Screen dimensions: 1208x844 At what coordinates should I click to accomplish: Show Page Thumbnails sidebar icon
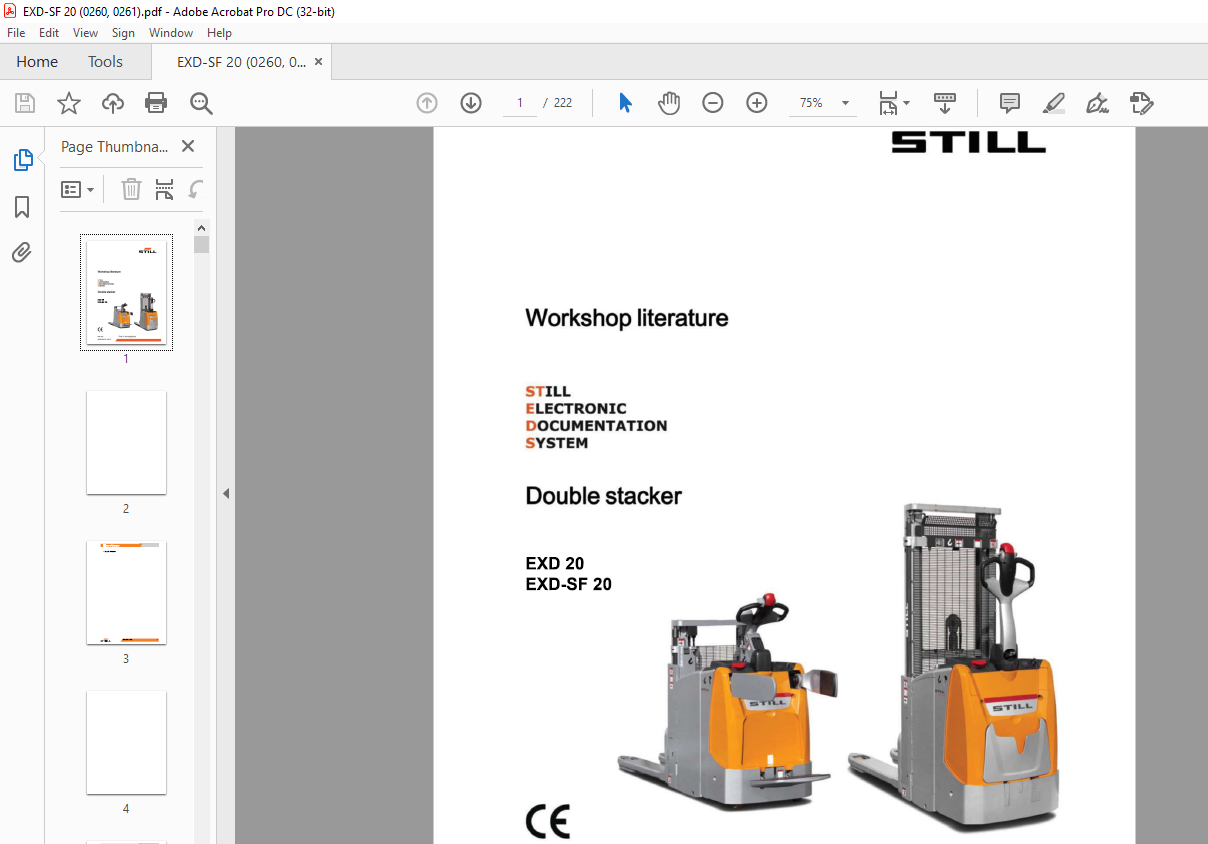click(x=22, y=160)
